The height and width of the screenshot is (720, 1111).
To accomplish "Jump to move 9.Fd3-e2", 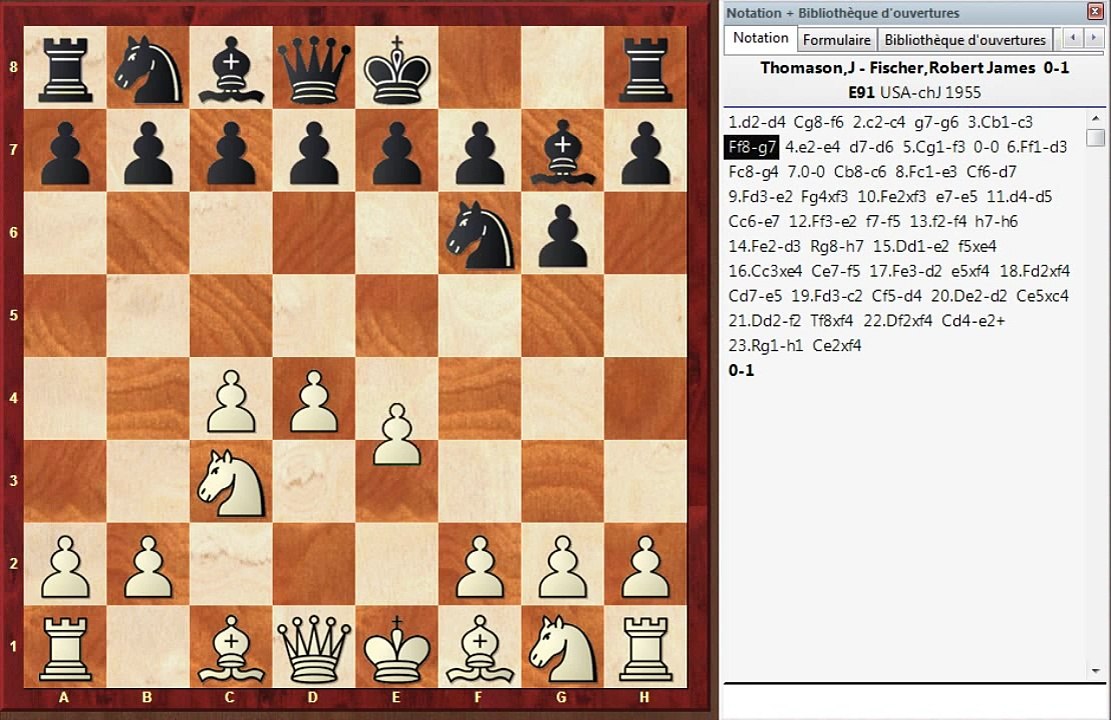I will point(760,196).
